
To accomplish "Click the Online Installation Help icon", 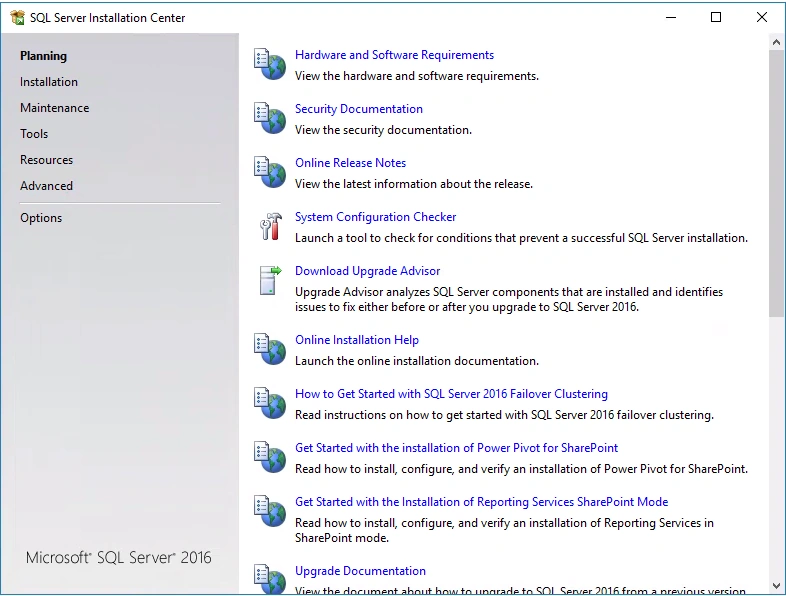I will [x=270, y=349].
